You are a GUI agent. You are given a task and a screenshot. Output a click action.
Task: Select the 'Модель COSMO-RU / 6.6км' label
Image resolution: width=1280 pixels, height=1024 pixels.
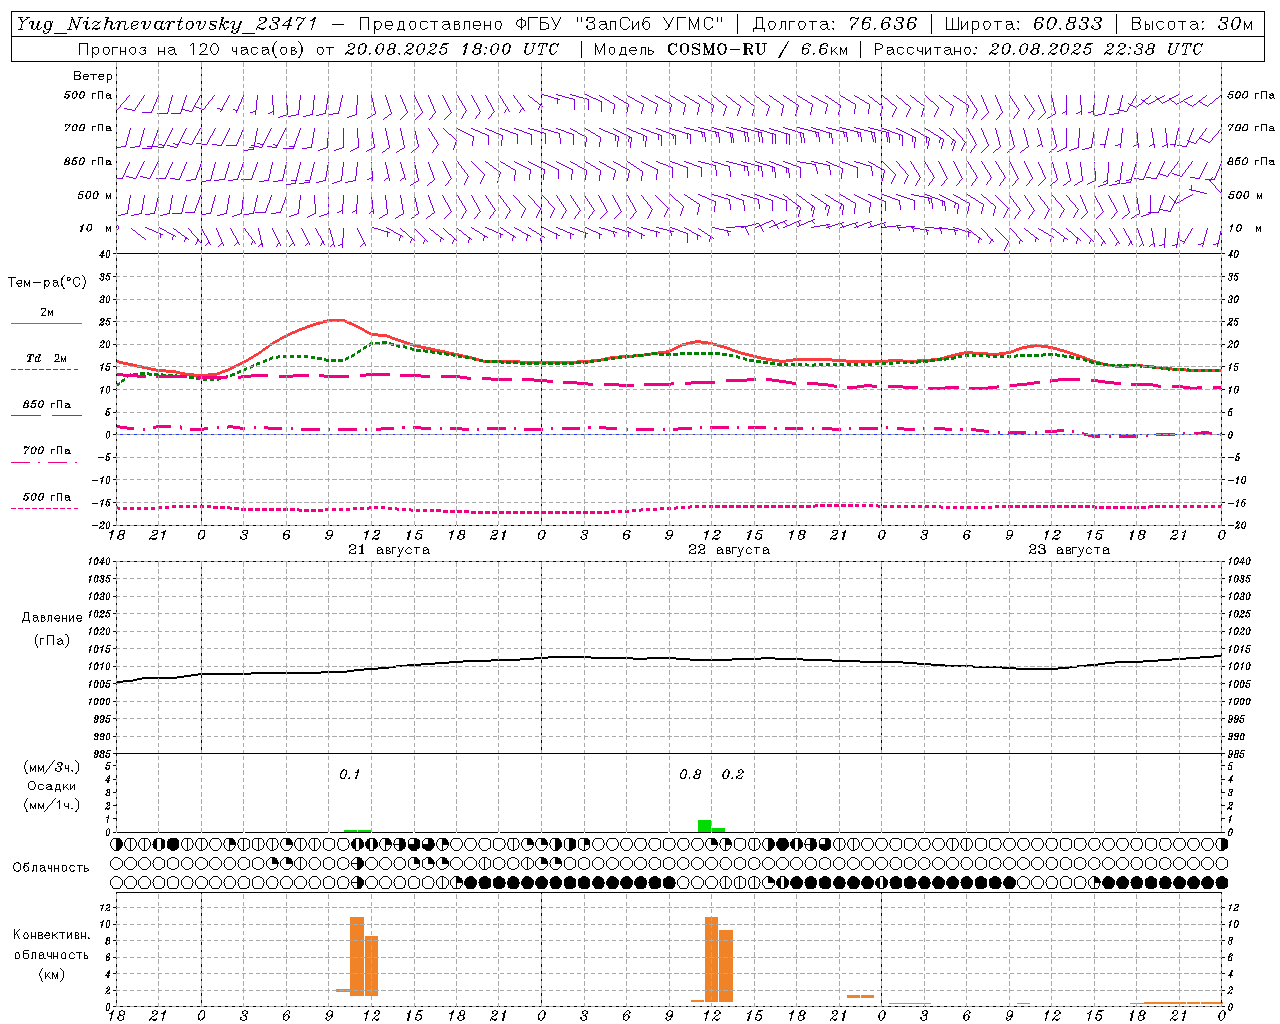point(720,48)
